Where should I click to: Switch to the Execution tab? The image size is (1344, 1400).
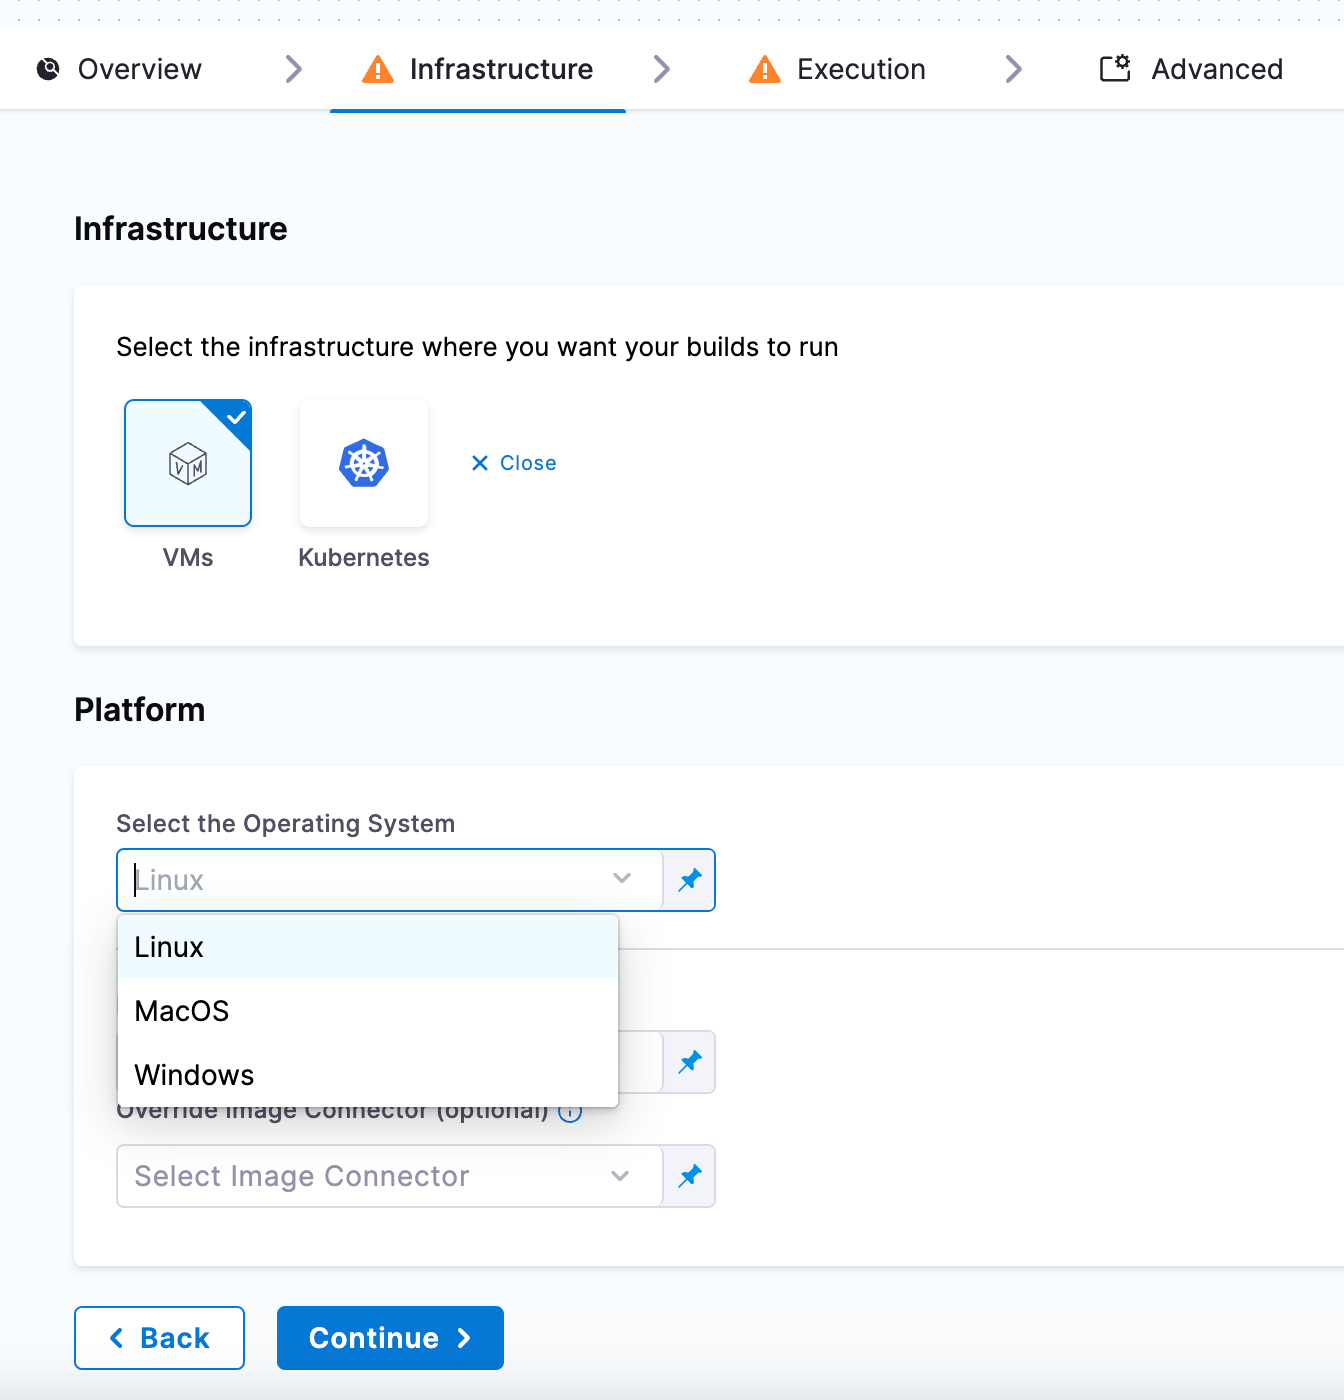point(860,69)
